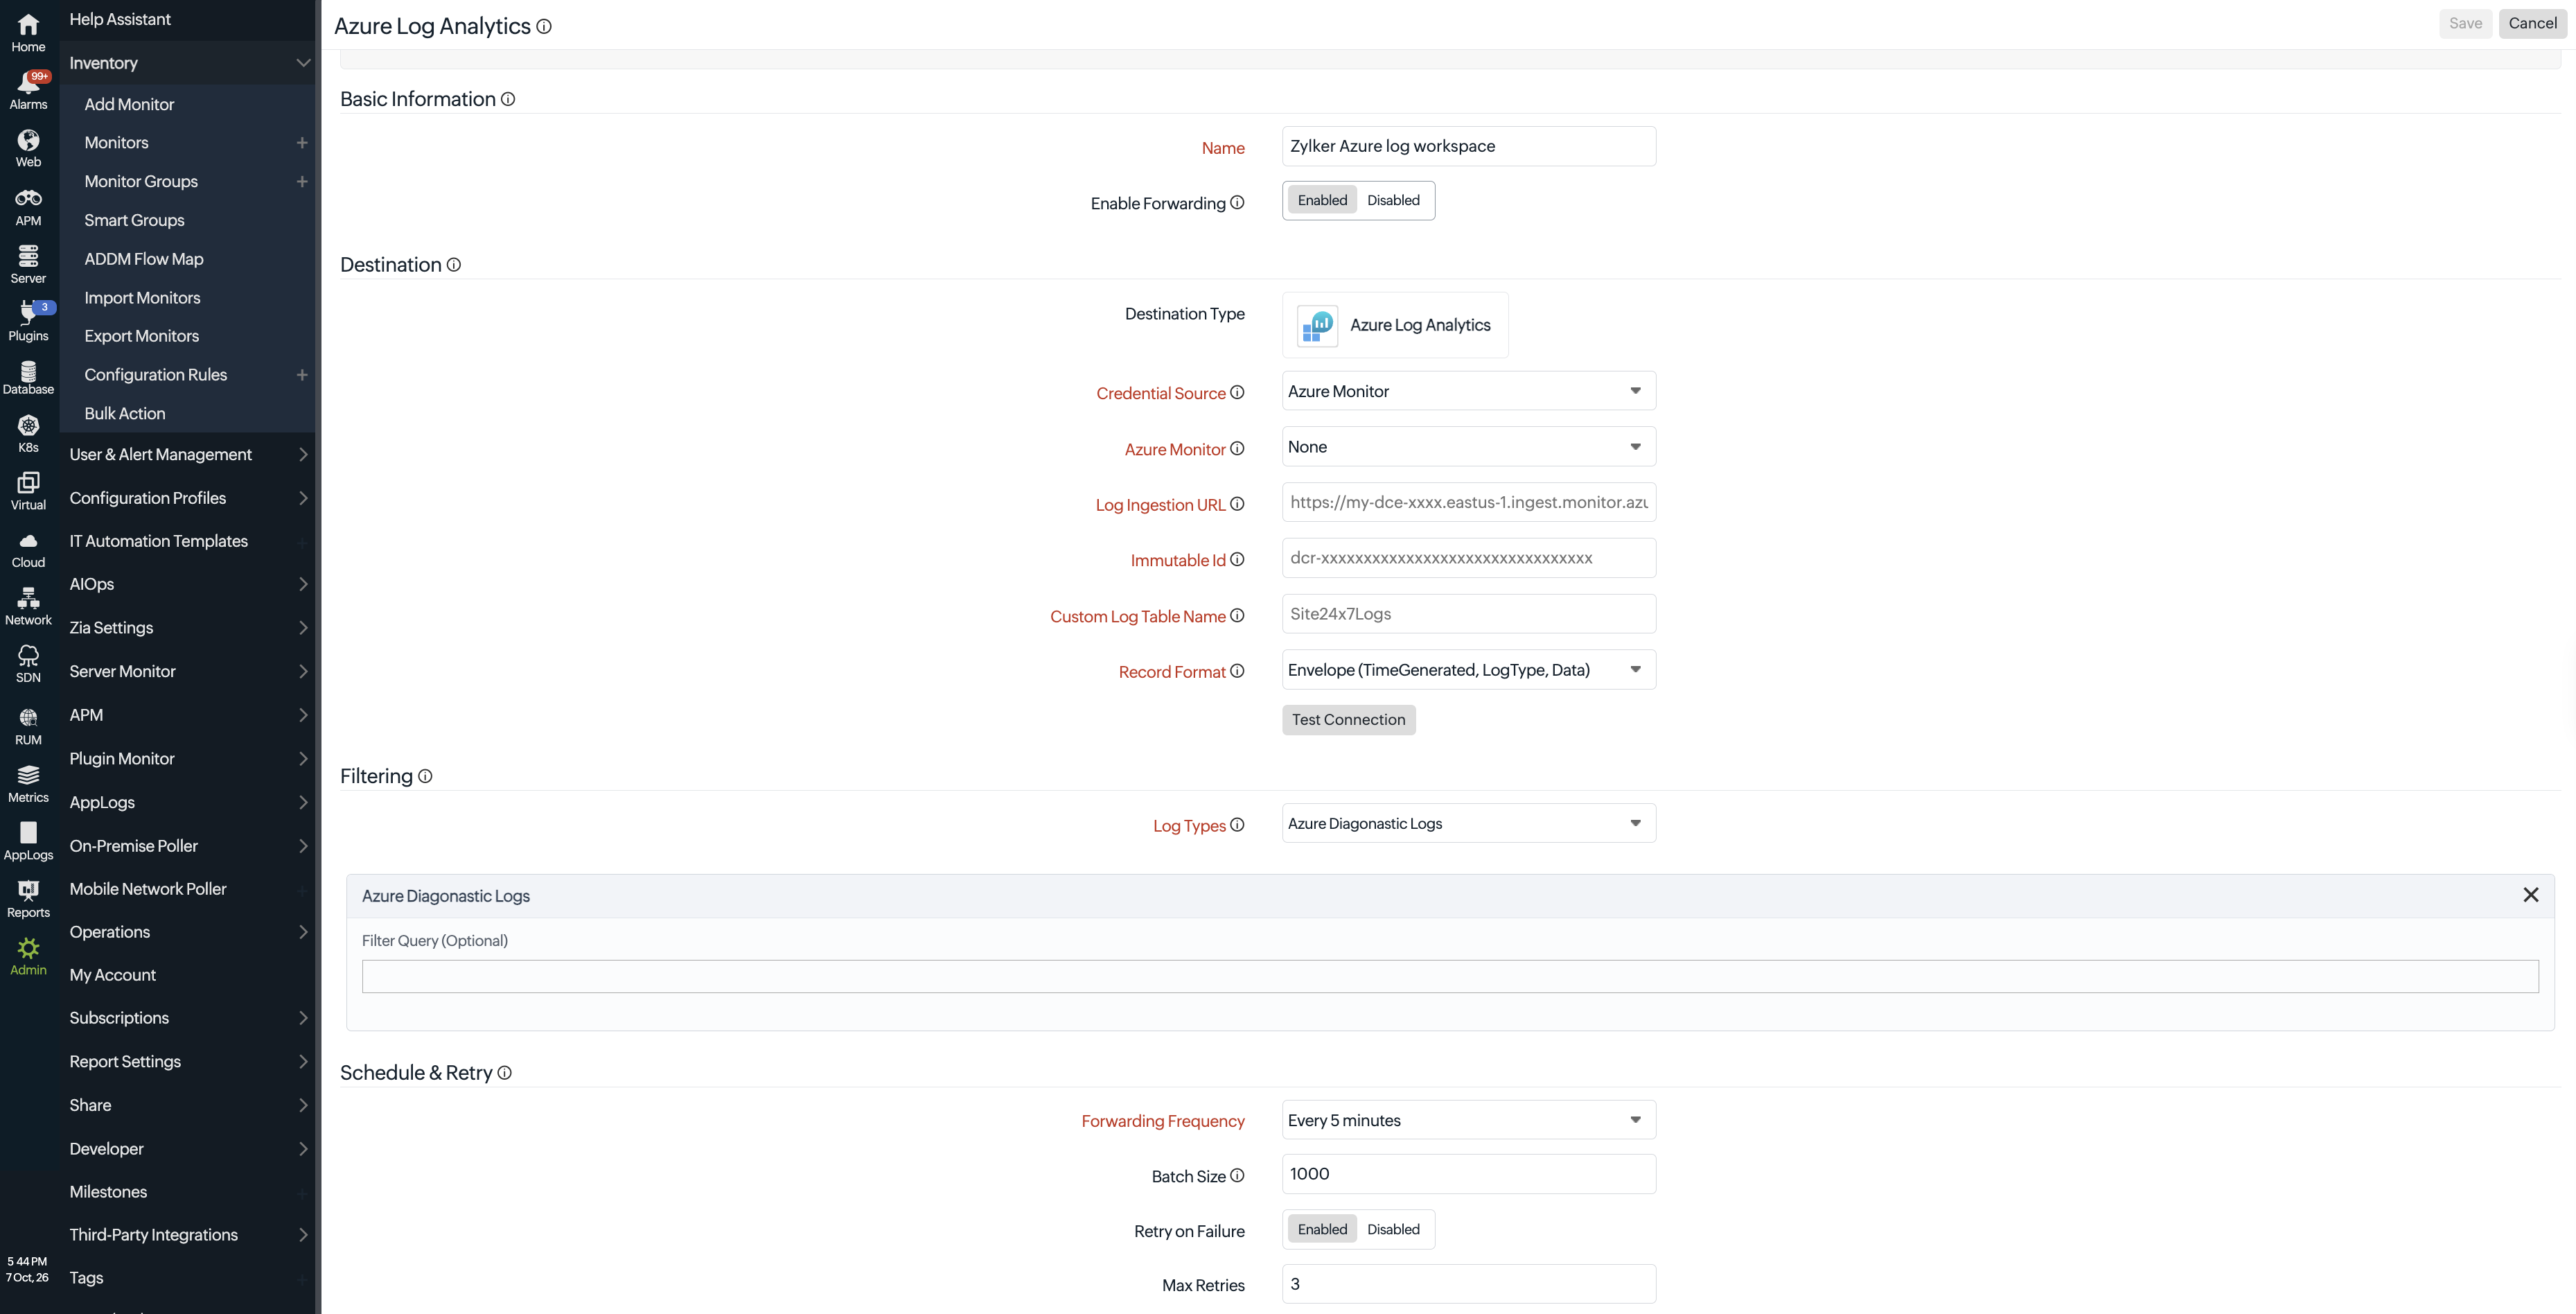Click info icon beside Azure Log Analytics title
The height and width of the screenshot is (1314, 2576).
[x=544, y=27]
